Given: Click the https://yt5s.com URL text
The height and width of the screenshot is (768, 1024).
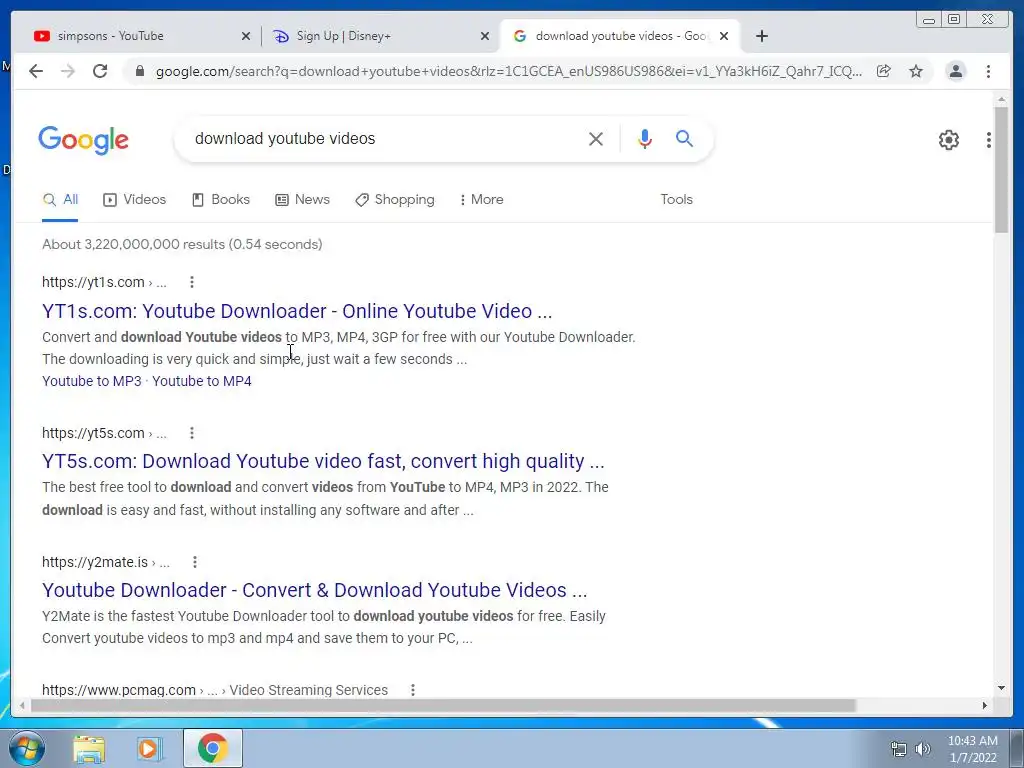Looking at the screenshot, I should [x=93, y=433].
